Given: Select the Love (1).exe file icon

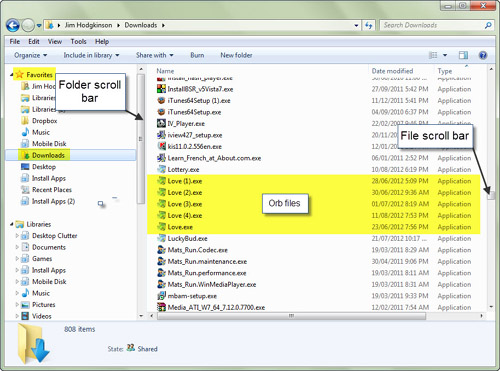Looking at the screenshot, I should 161,181.
